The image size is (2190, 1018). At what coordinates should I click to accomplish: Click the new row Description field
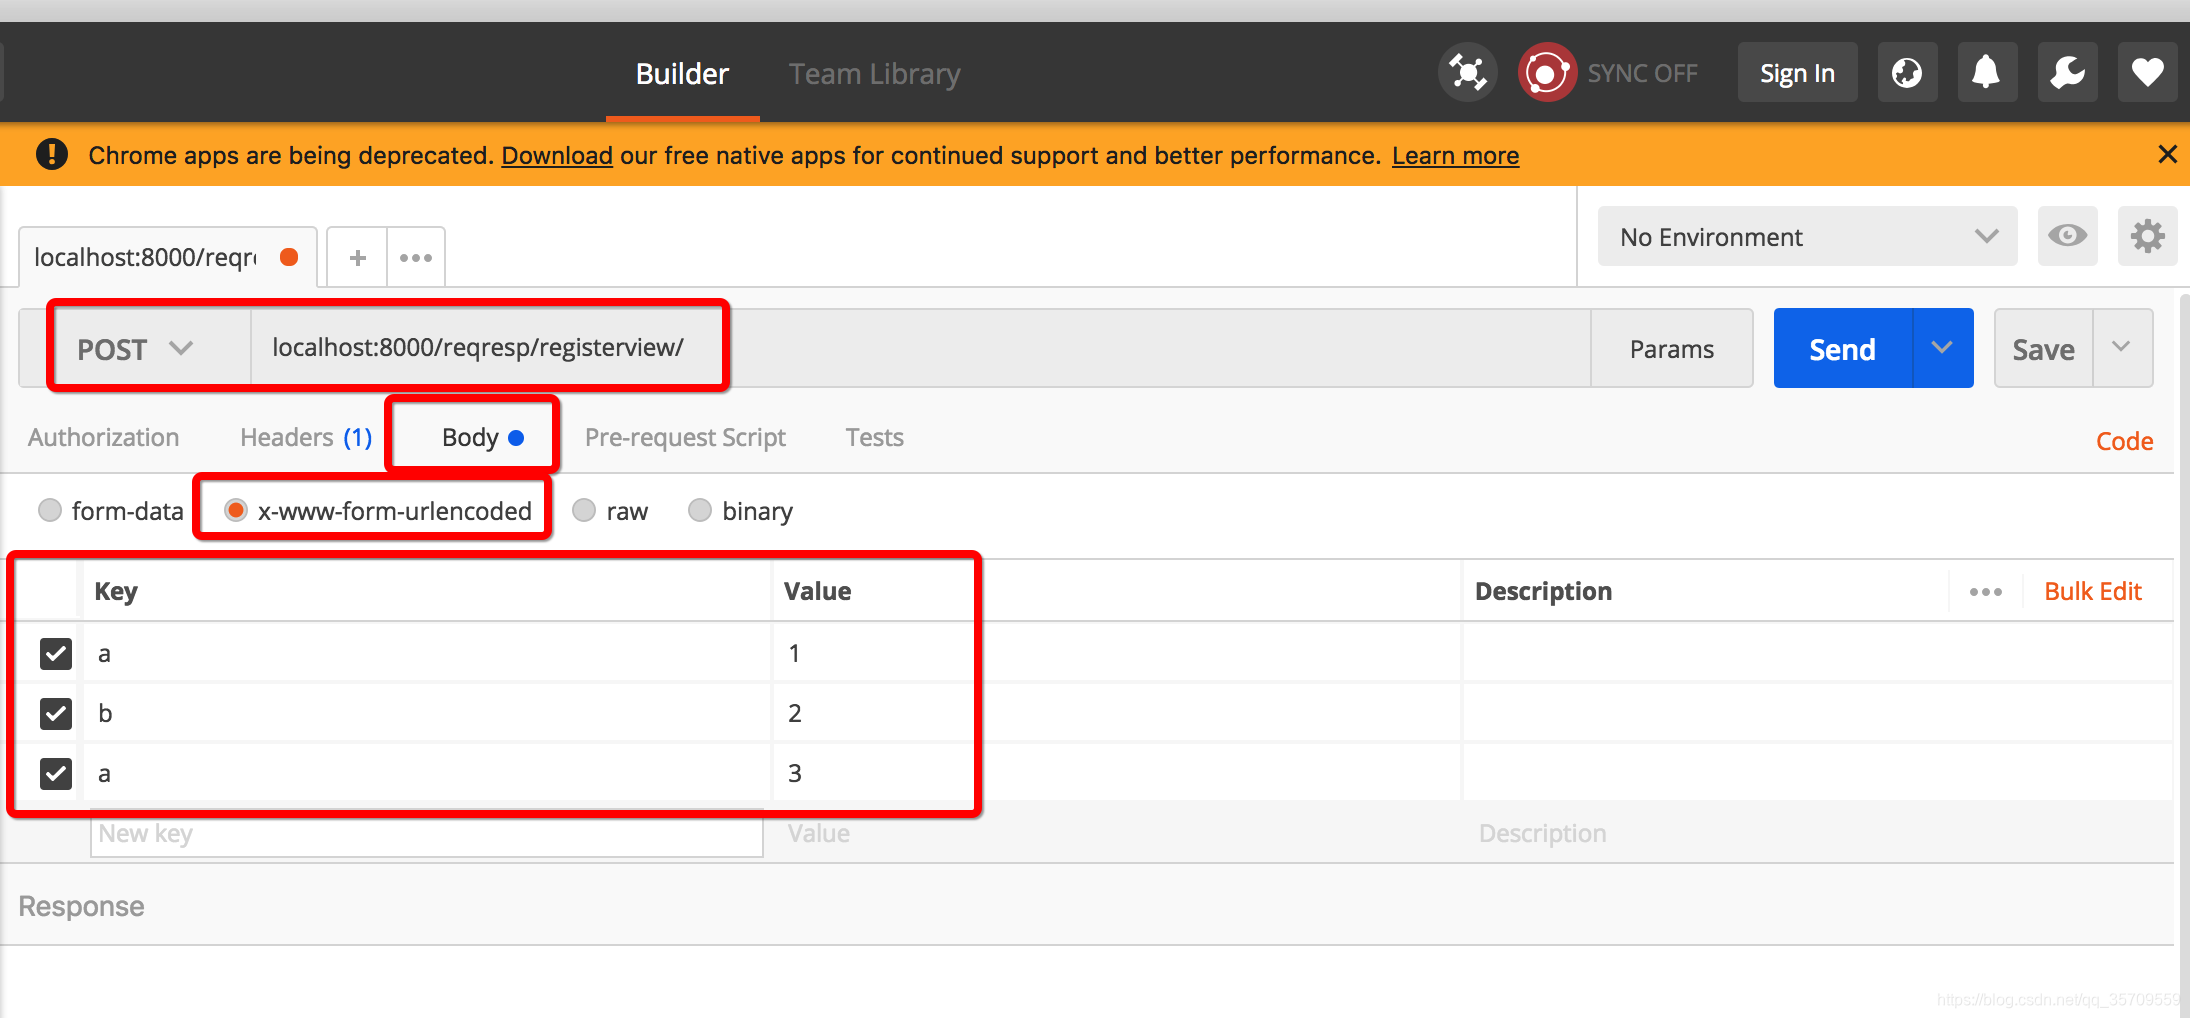1817,834
